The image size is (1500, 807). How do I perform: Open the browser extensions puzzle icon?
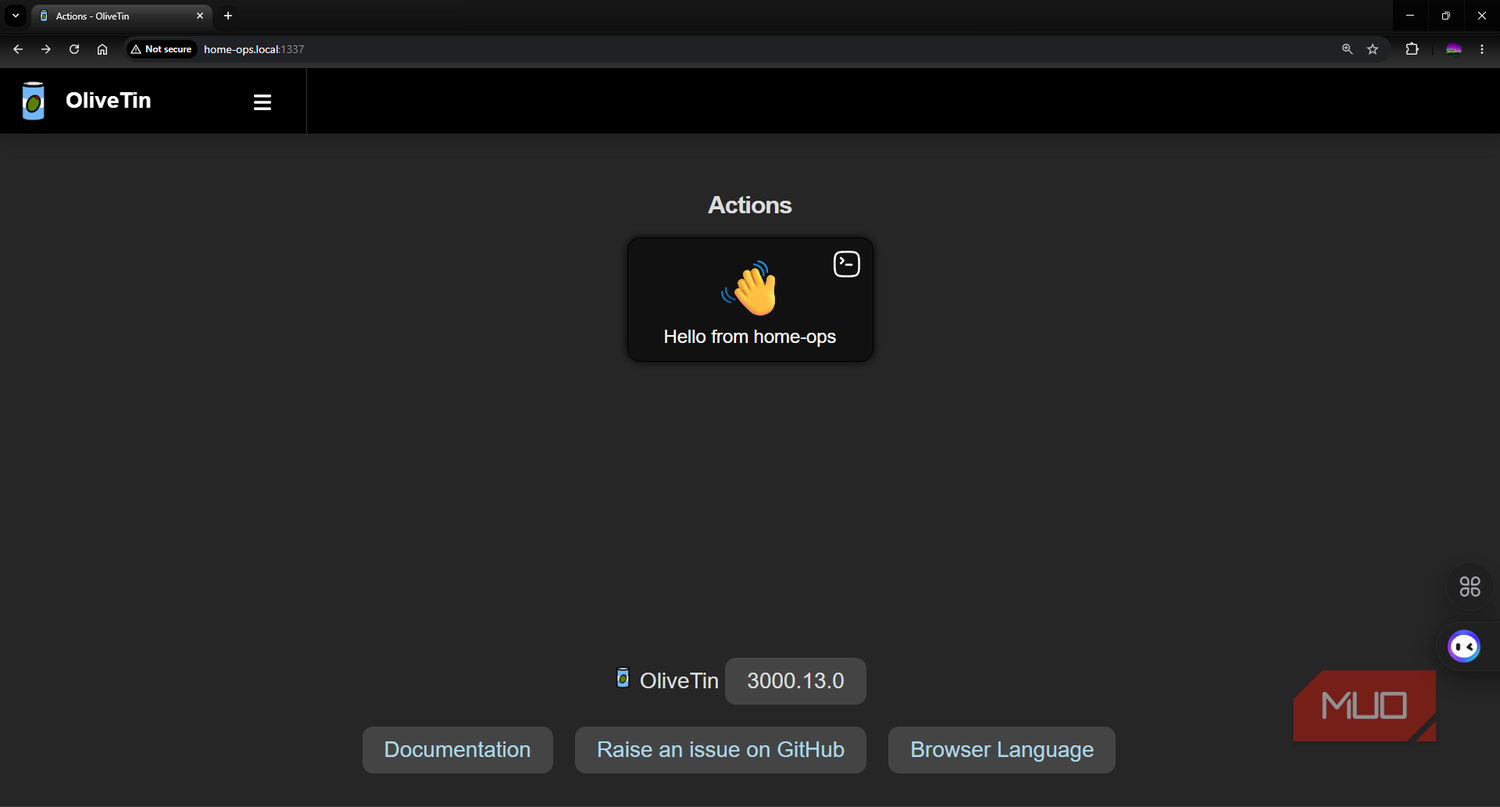(1412, 49)
